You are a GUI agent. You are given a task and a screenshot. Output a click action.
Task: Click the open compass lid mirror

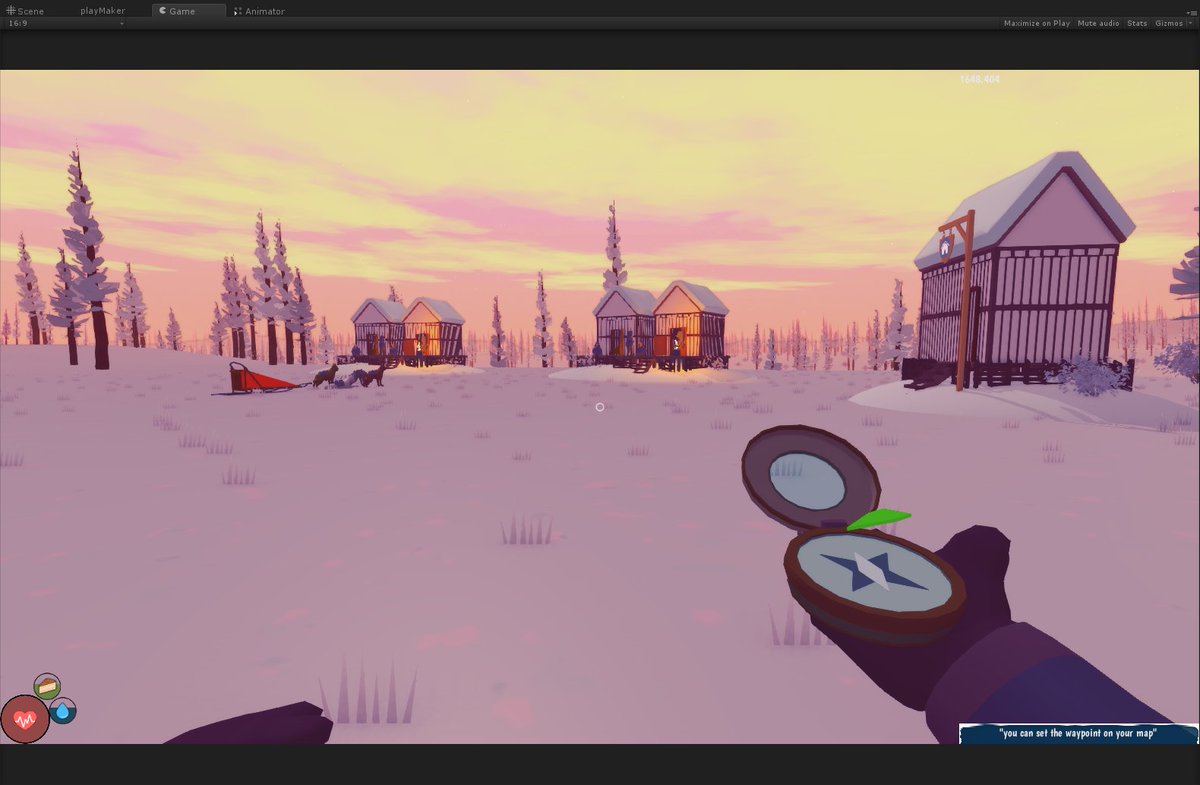807,480
